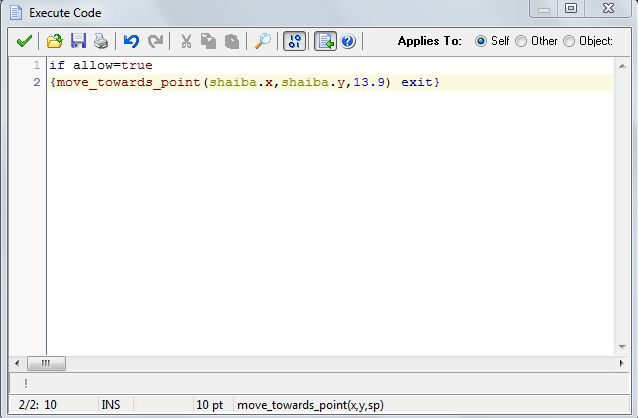Viewport: 638px width, 418px height.
Task: Toggle the code completion button
Action: coord(325,41)
